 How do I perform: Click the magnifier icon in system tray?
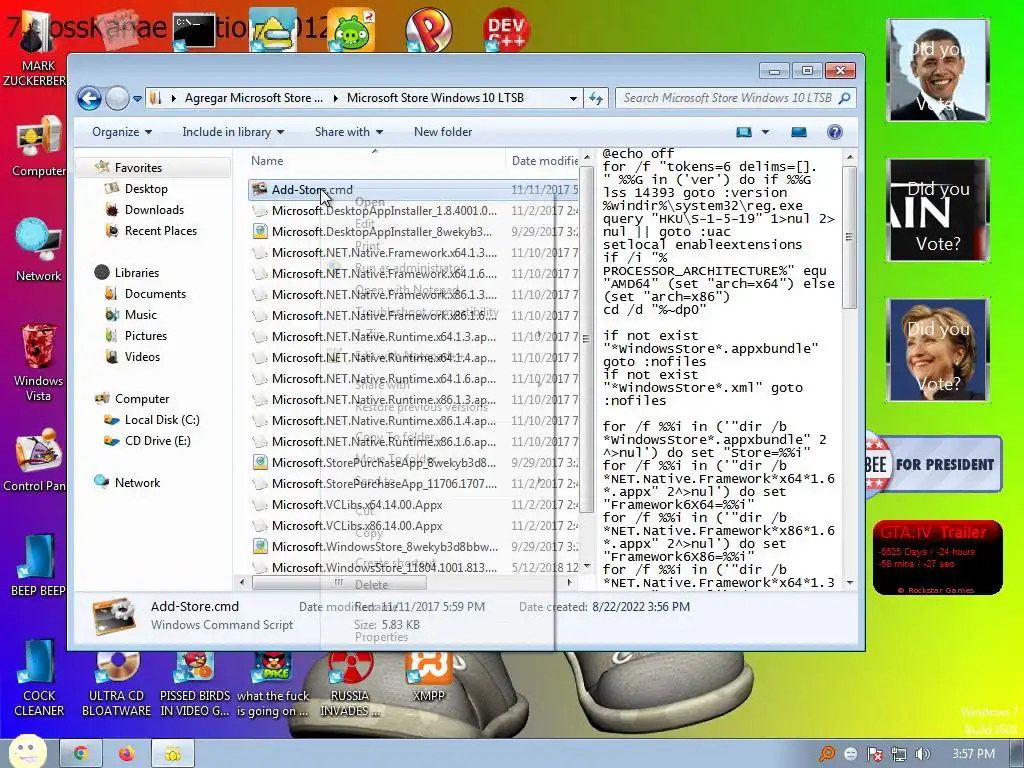coord(827,754)
